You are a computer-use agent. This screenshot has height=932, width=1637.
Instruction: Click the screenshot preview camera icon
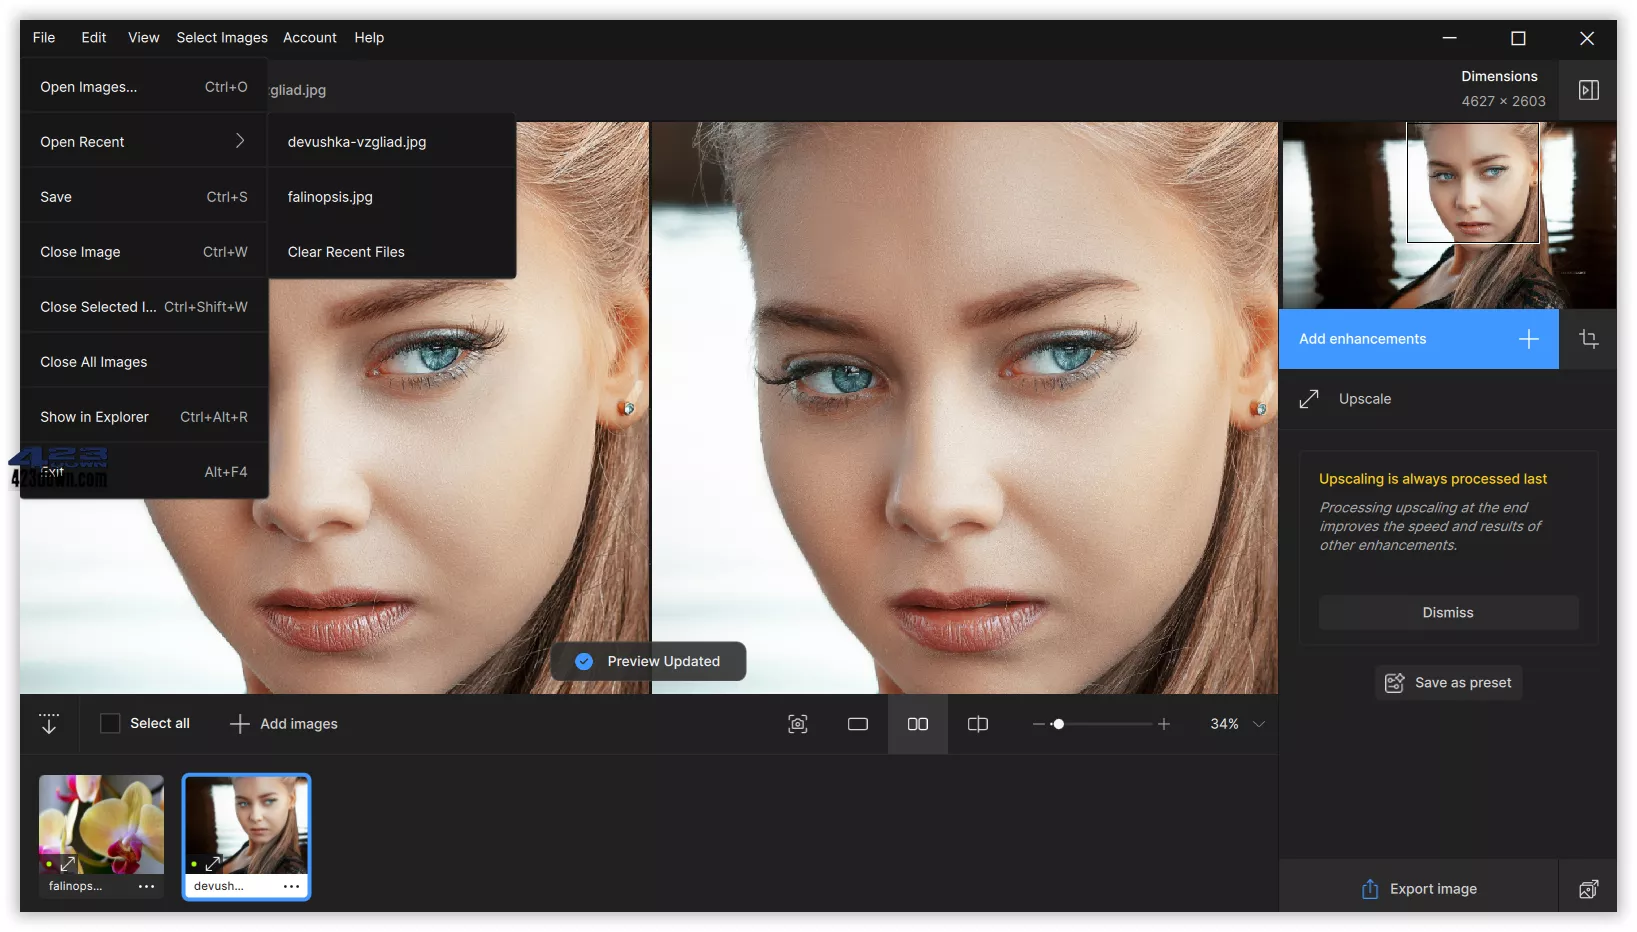coord(797,724)
